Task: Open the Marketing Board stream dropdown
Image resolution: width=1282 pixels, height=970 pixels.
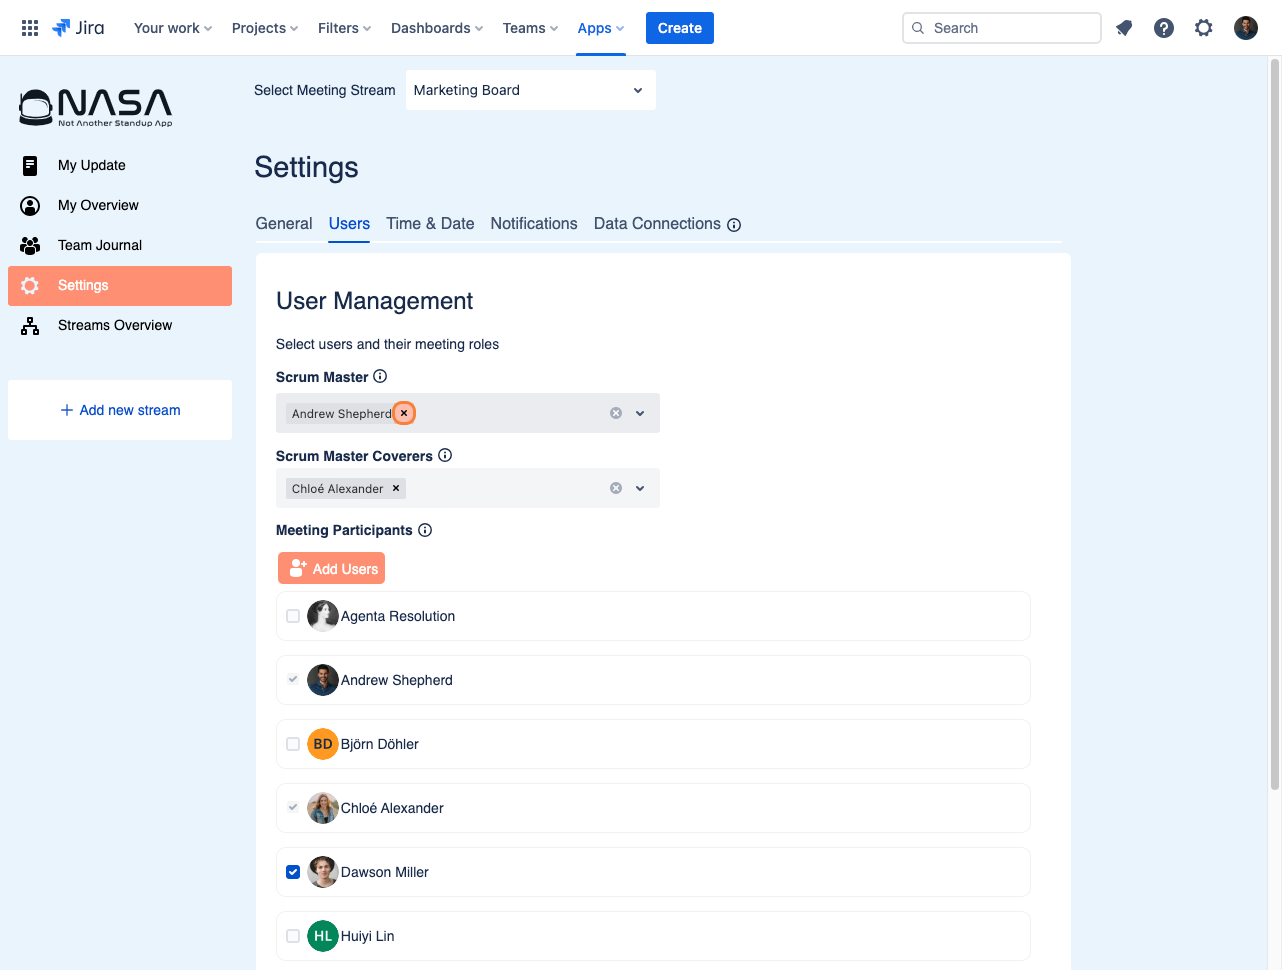Action: (531, 90)
